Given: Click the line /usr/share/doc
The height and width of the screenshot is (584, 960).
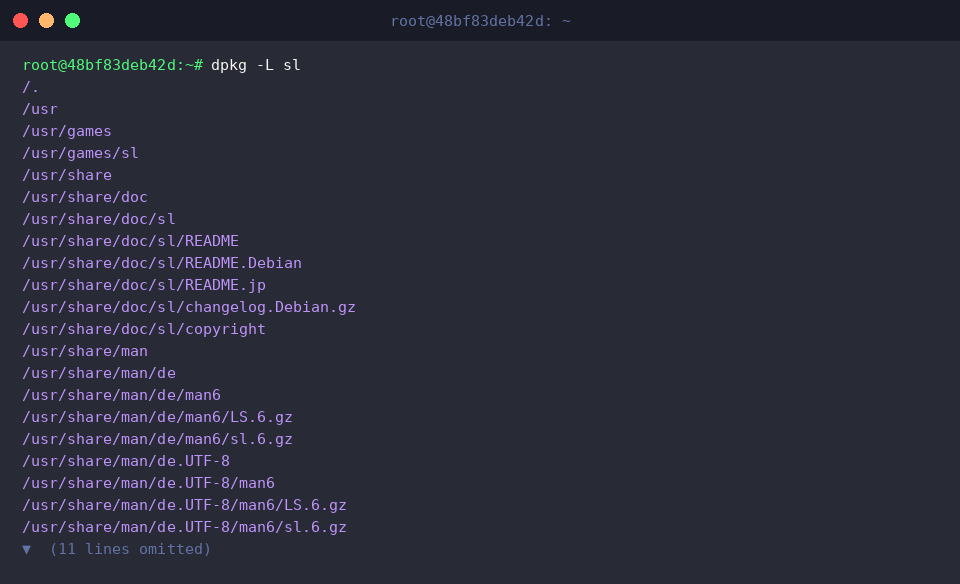Looking at the screenshot, I should coord(85,197).
